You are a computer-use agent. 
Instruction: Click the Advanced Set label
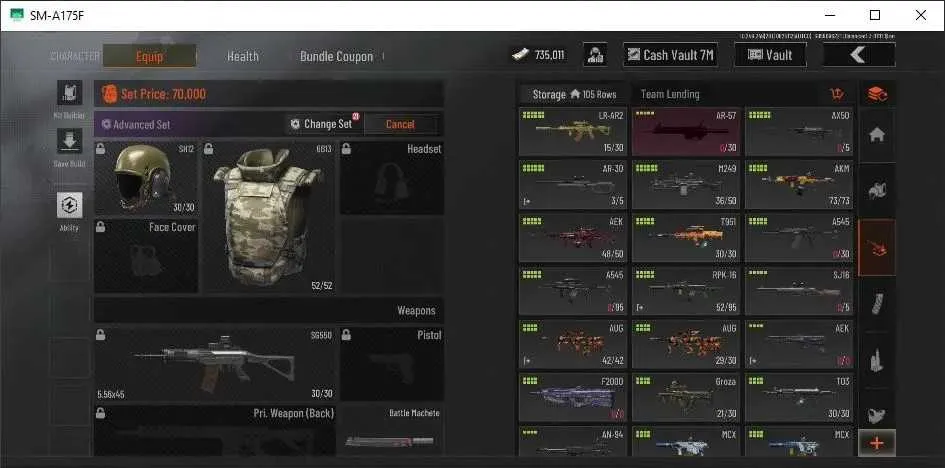(136, 125)
